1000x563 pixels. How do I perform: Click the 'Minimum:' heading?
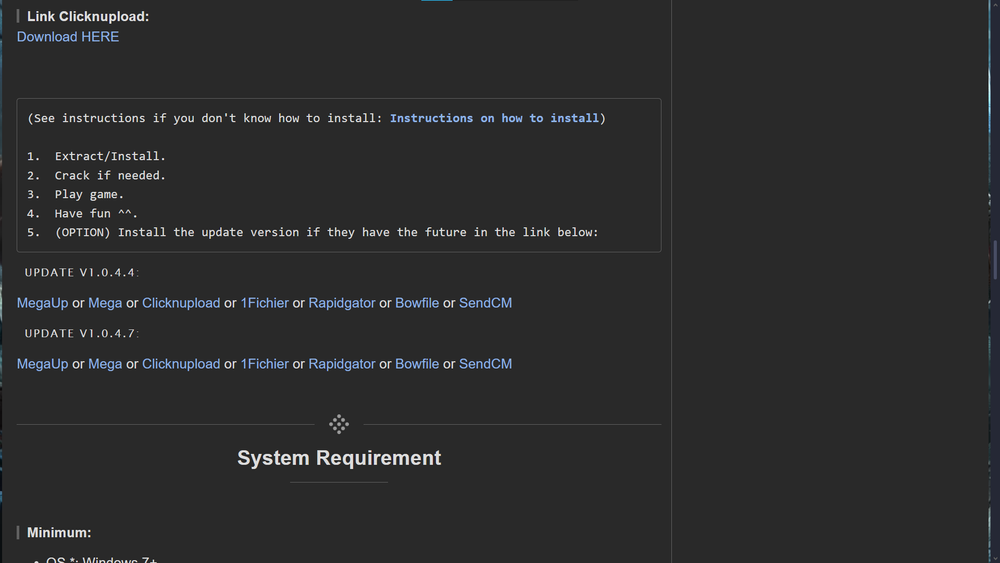[59, 532]
